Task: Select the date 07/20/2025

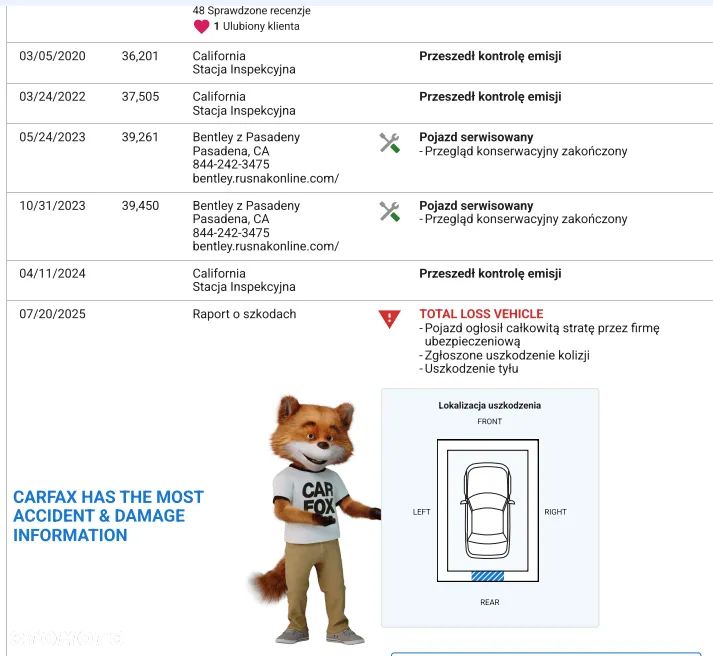Action: (52, 314)
